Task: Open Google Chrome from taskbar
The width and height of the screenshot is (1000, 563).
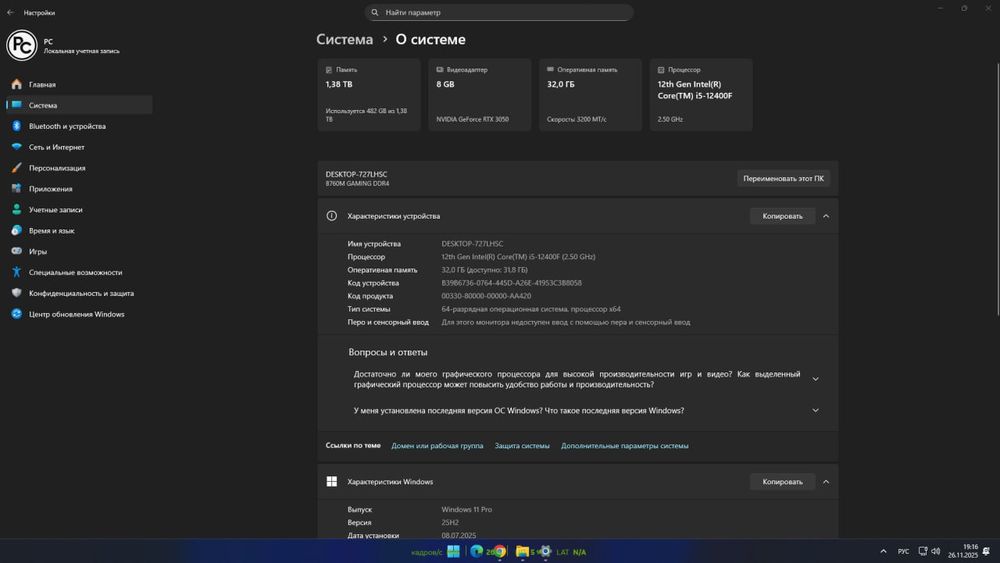Action: (500, 552)
